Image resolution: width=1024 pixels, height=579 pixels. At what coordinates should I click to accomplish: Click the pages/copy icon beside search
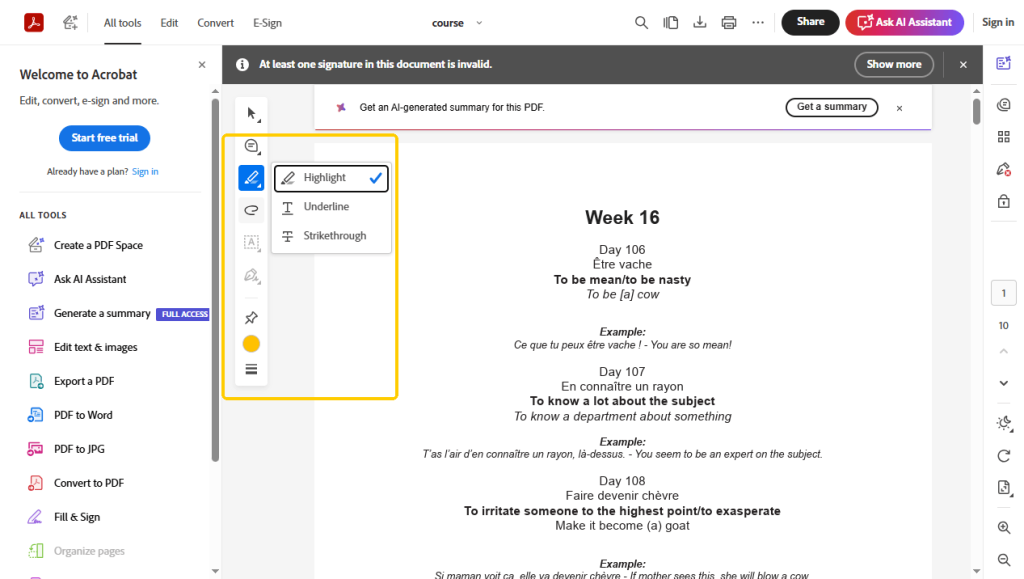coord(671,23)
